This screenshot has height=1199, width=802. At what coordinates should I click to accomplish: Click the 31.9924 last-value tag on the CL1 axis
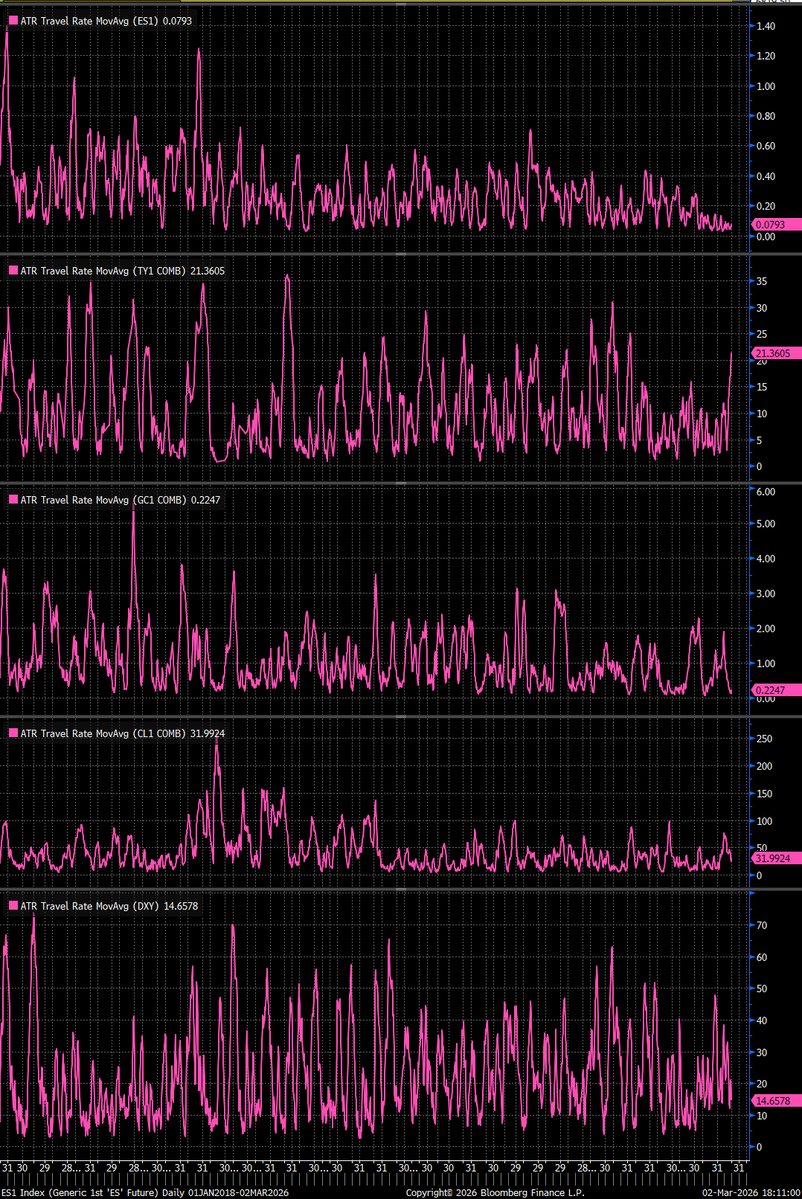tap(775, 859)
